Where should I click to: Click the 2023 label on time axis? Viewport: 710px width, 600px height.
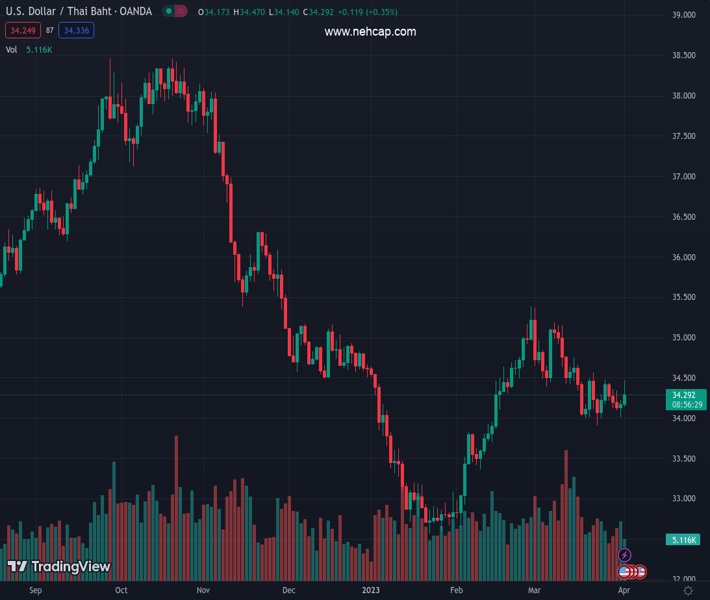click(x=370, y=590)
